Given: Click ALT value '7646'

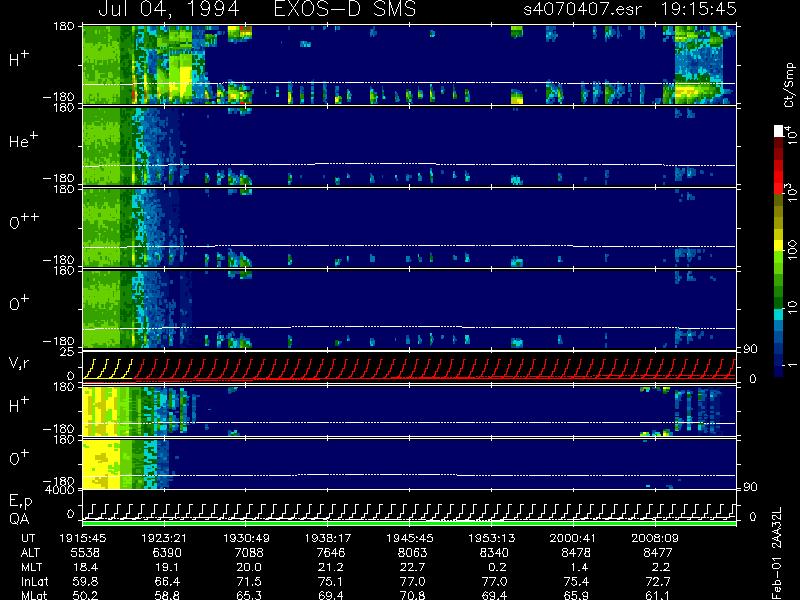Looking at the screenshot, I should point(331,553).
